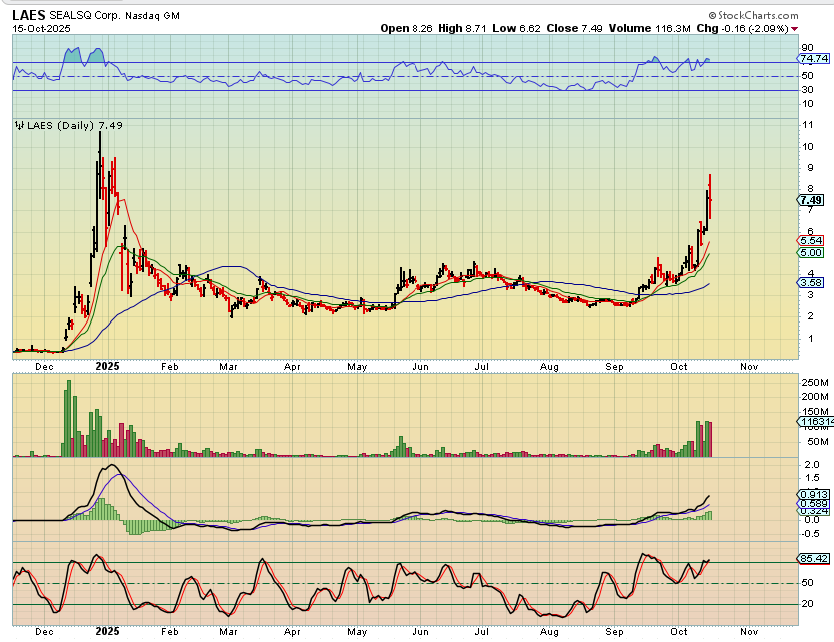Click the 30 level on RSI axis

pyautogui.click(x=807, y=89)
